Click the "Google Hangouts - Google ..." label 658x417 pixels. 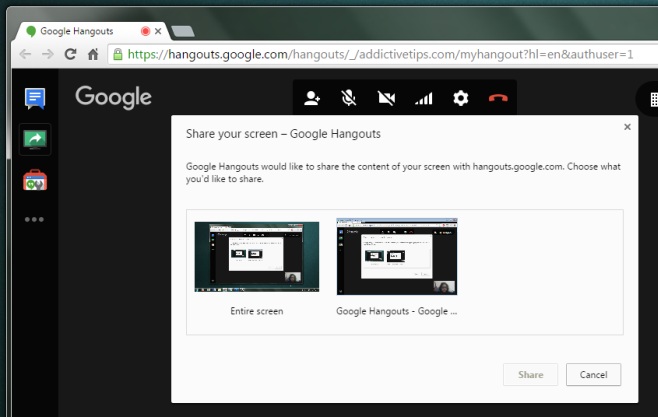click(397, 311)
